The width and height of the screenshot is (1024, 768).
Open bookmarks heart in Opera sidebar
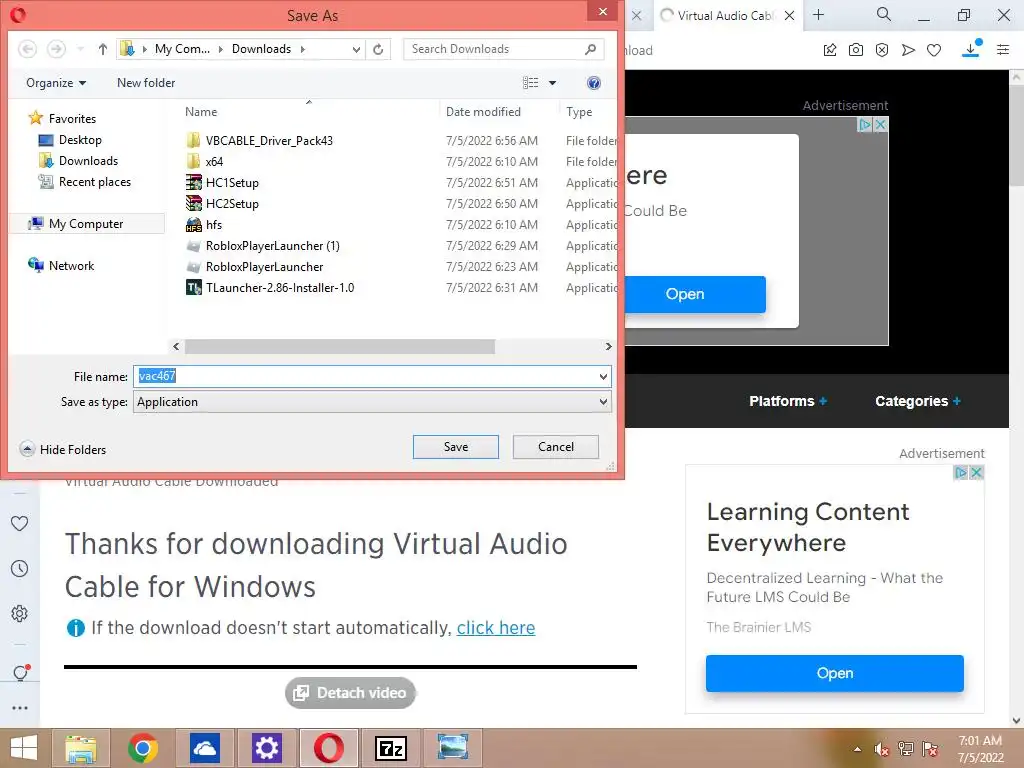click(x=20, y=523)
